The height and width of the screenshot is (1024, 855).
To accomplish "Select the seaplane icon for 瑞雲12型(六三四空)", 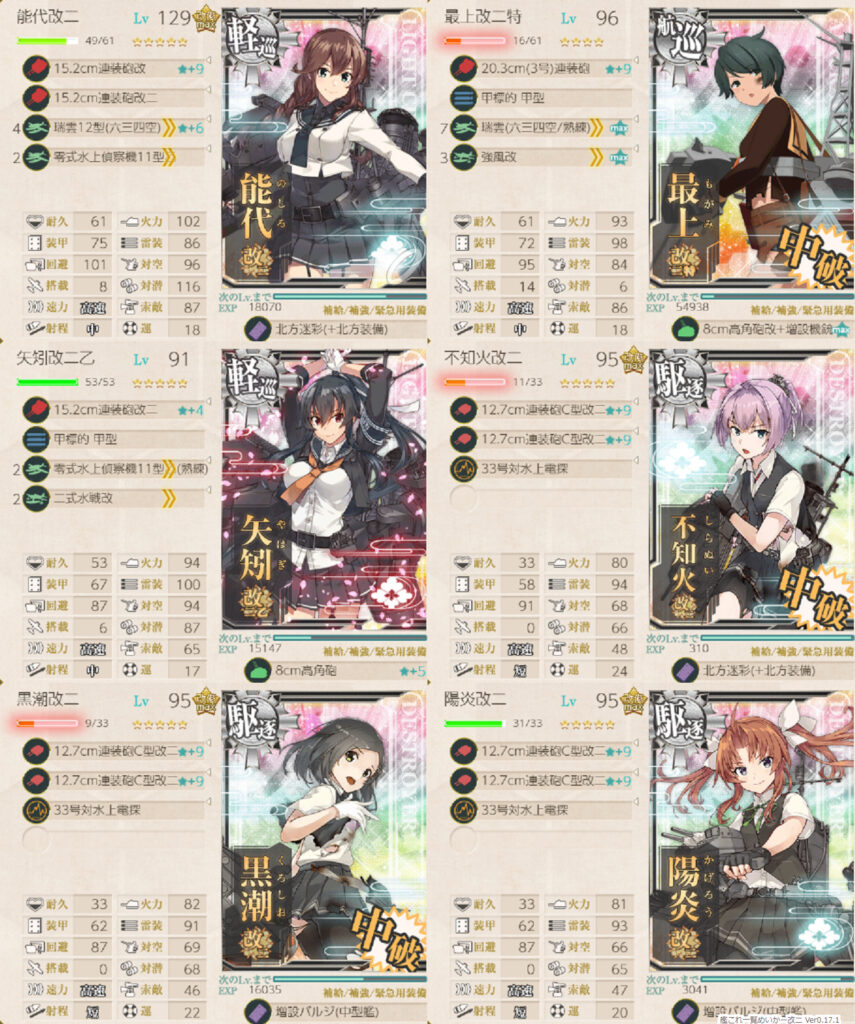I will pos(36,128).
